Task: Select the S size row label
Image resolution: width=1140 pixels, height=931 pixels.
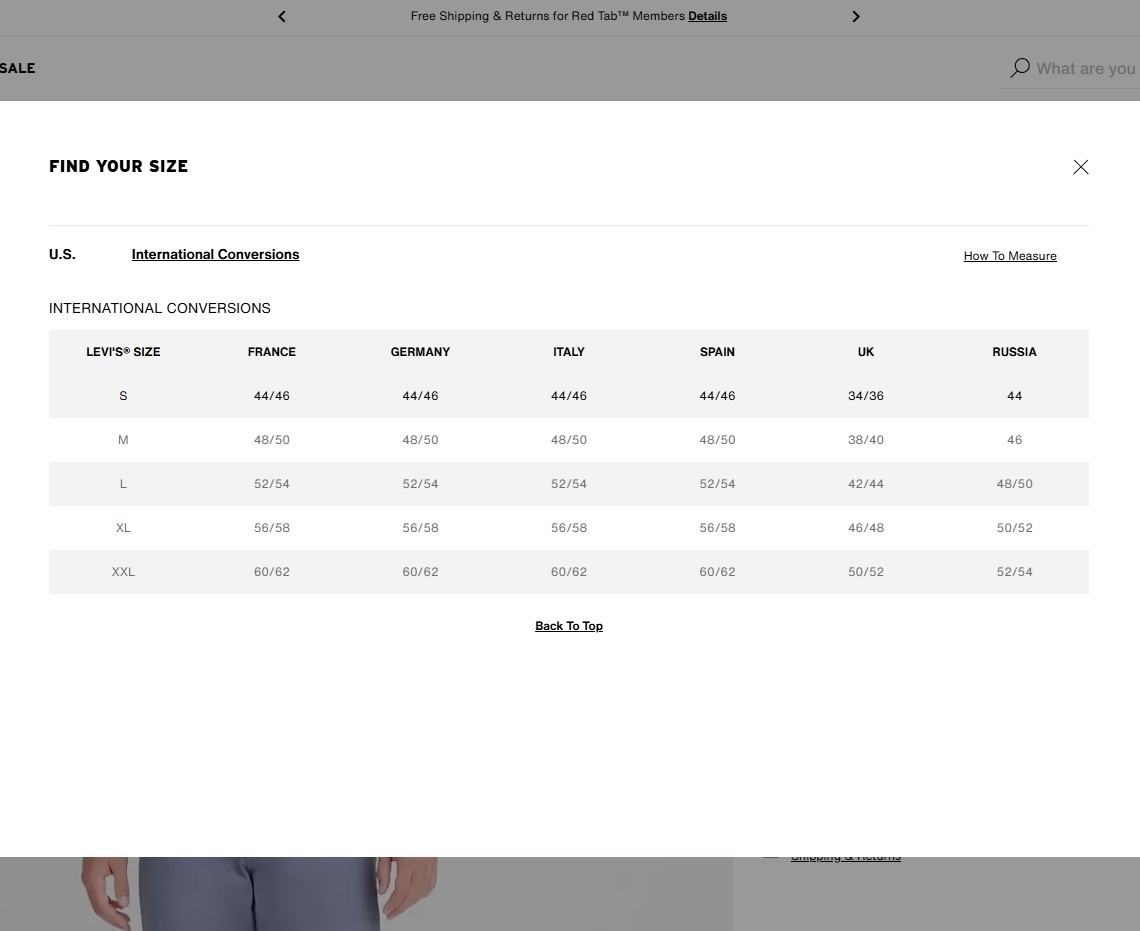Action: (x=123, y=396)
